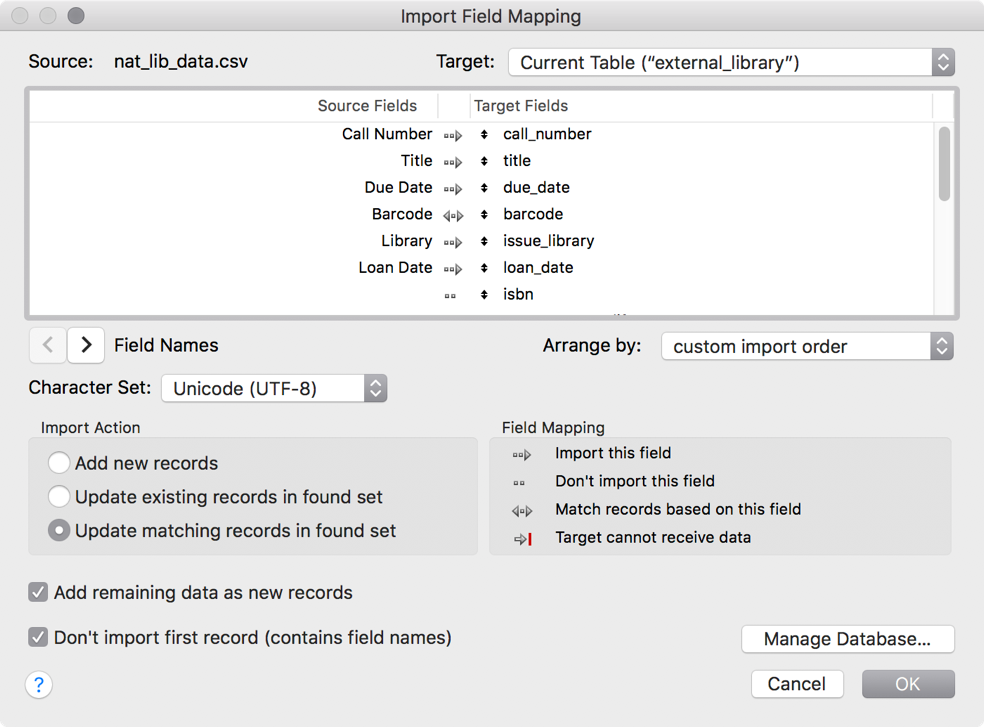Toggle mapping arrow for Loan Date row
The image size is (984, 727).
[452, 269]
